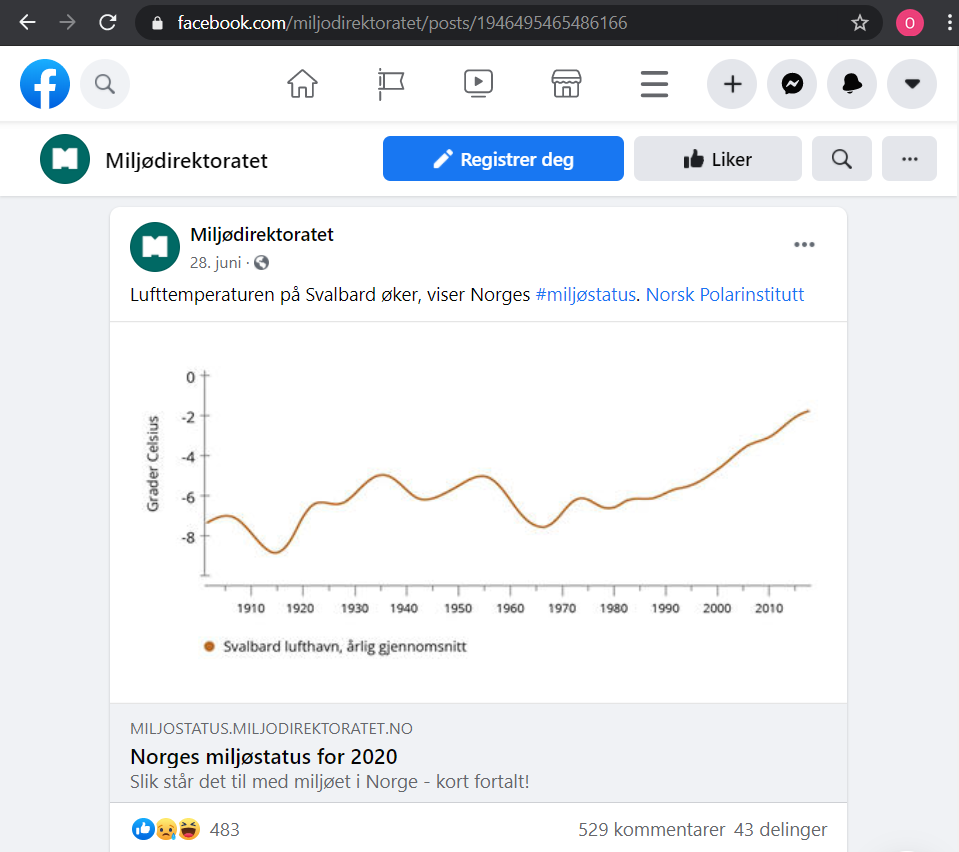
Task: Open Norsk Polarinstitutt link
Action: click(x=725, y=295)
